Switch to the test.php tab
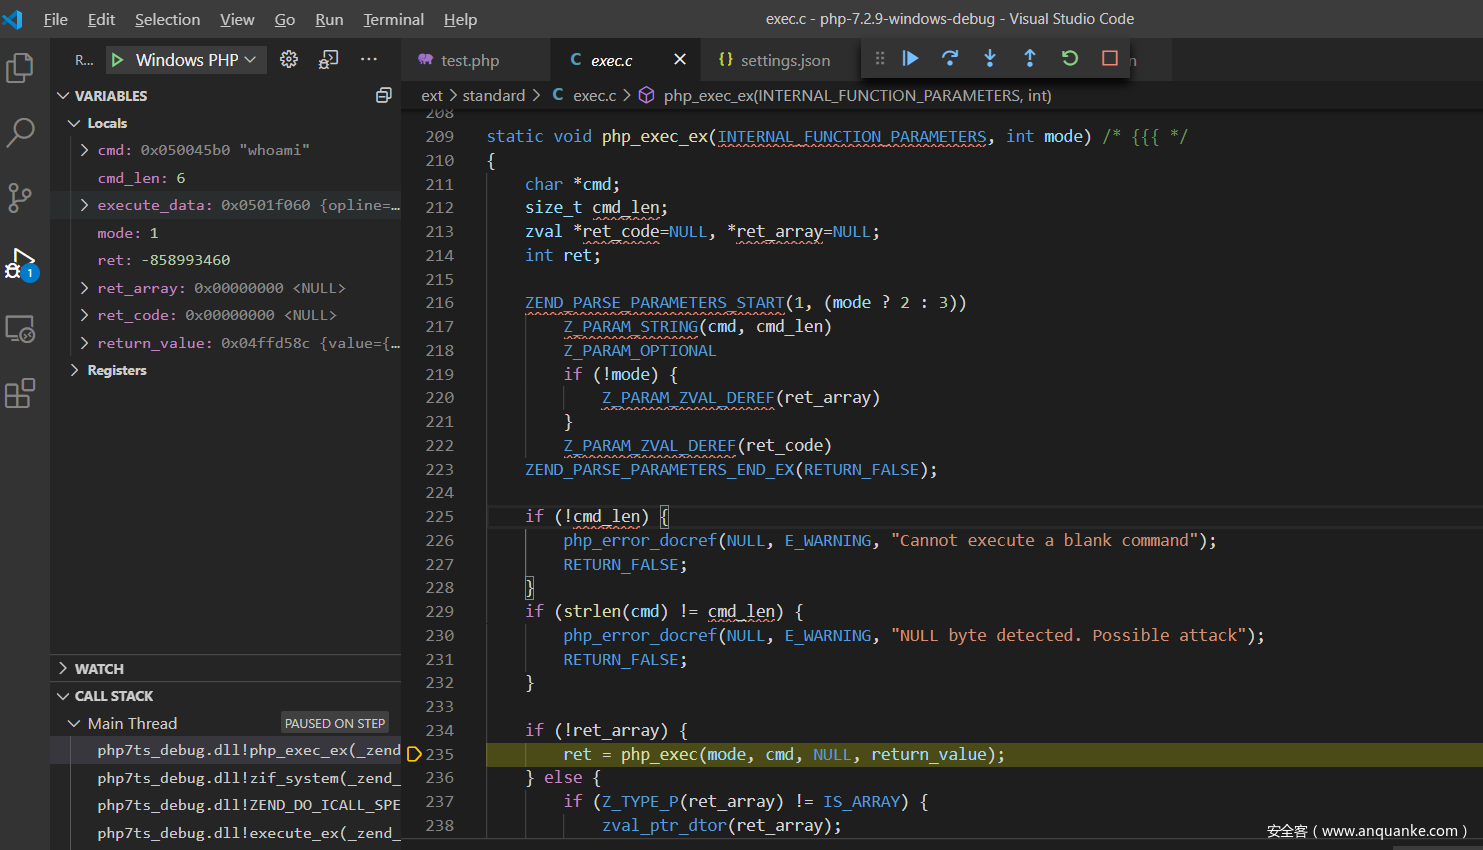The height and width of the screenshot is (850, 1483). click(470, 61)
